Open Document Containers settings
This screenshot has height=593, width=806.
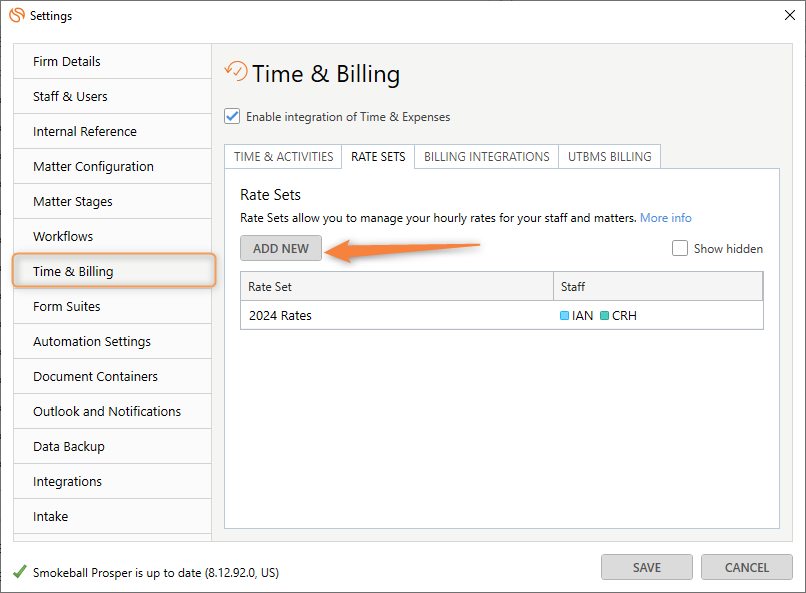click(113, 377)
